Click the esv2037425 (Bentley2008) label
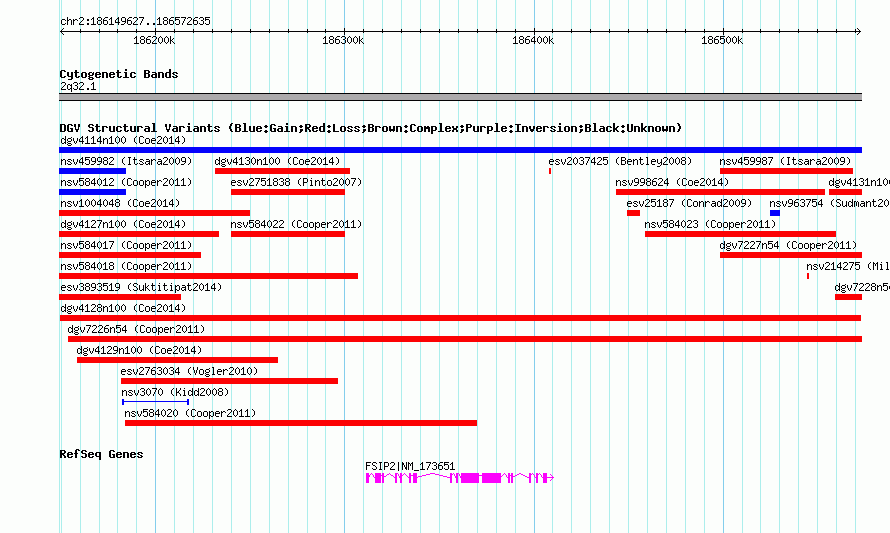 (620, 161)
